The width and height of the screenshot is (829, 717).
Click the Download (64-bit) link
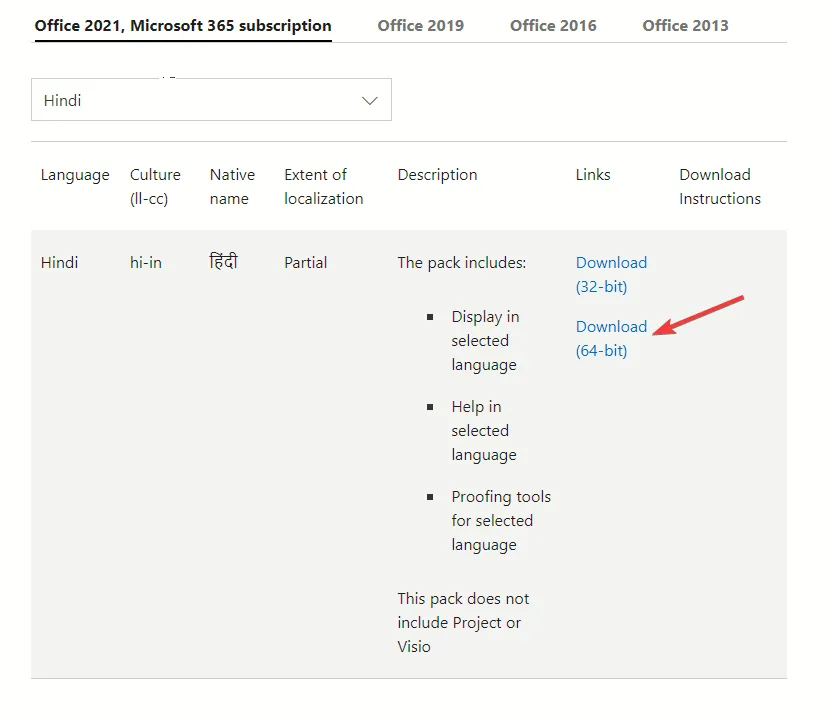611,338
